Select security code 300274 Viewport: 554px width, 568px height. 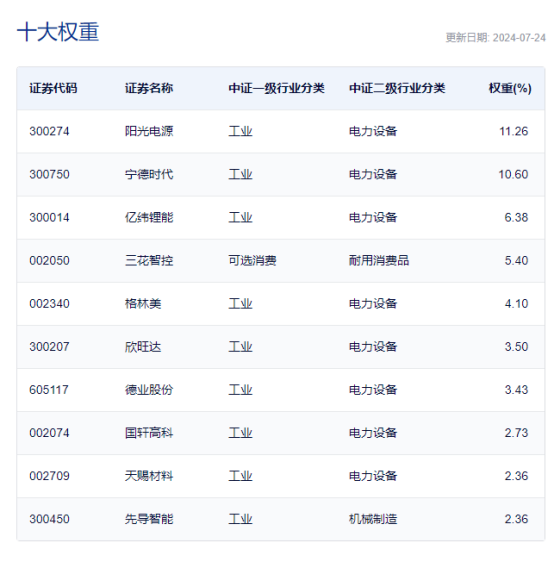pos(49,131)
